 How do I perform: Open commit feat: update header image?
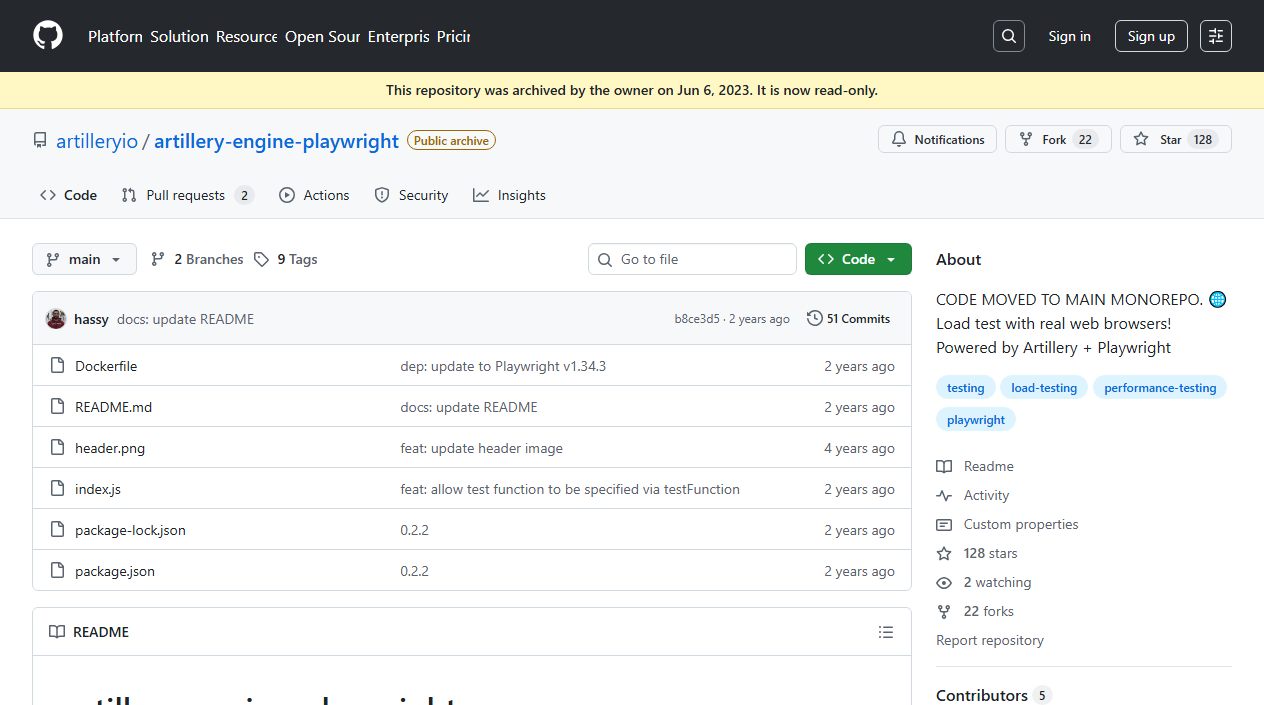pyautogui.click(x=481, y=448)
